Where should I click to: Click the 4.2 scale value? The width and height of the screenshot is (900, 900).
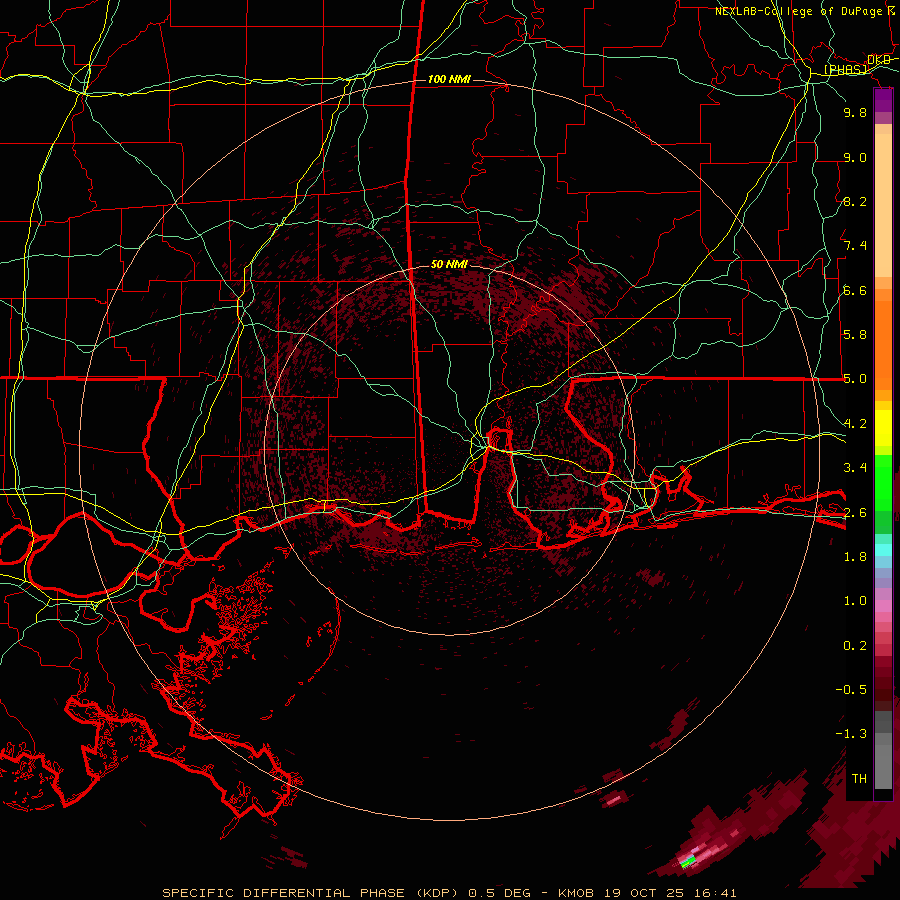tap(855, 424)
